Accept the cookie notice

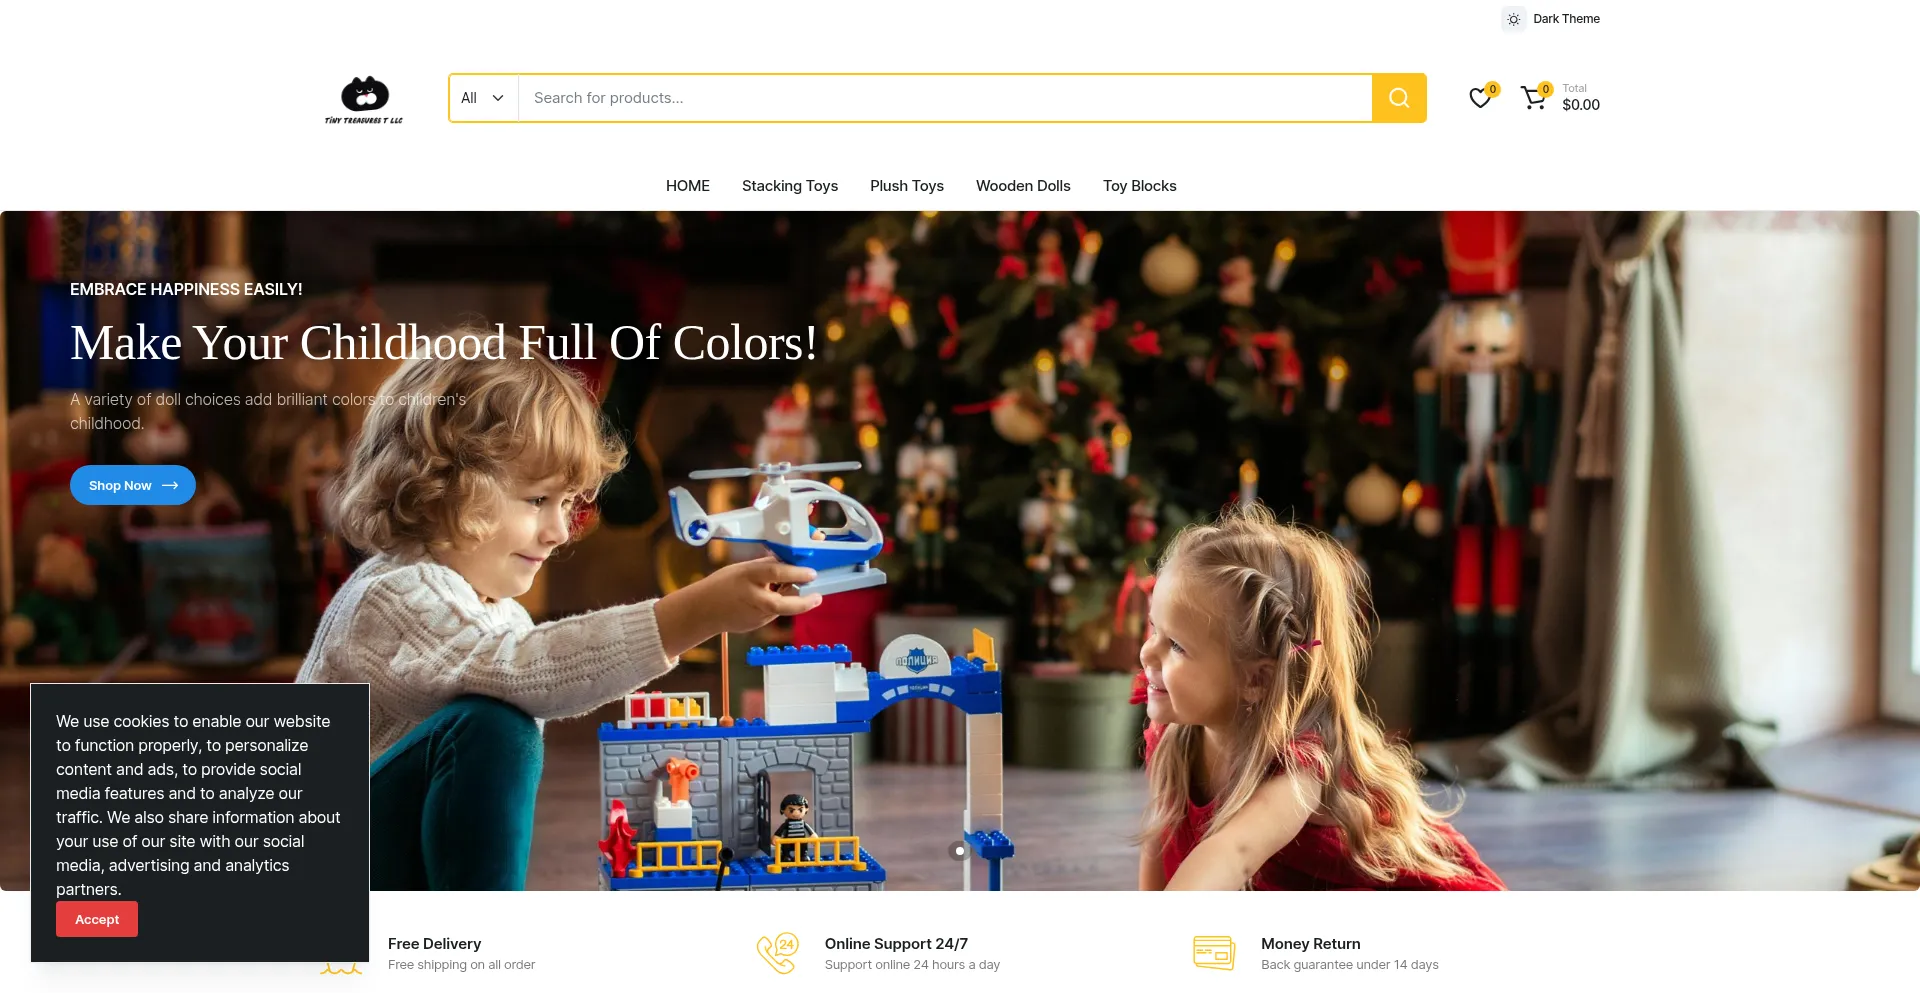tap(97, 919)
